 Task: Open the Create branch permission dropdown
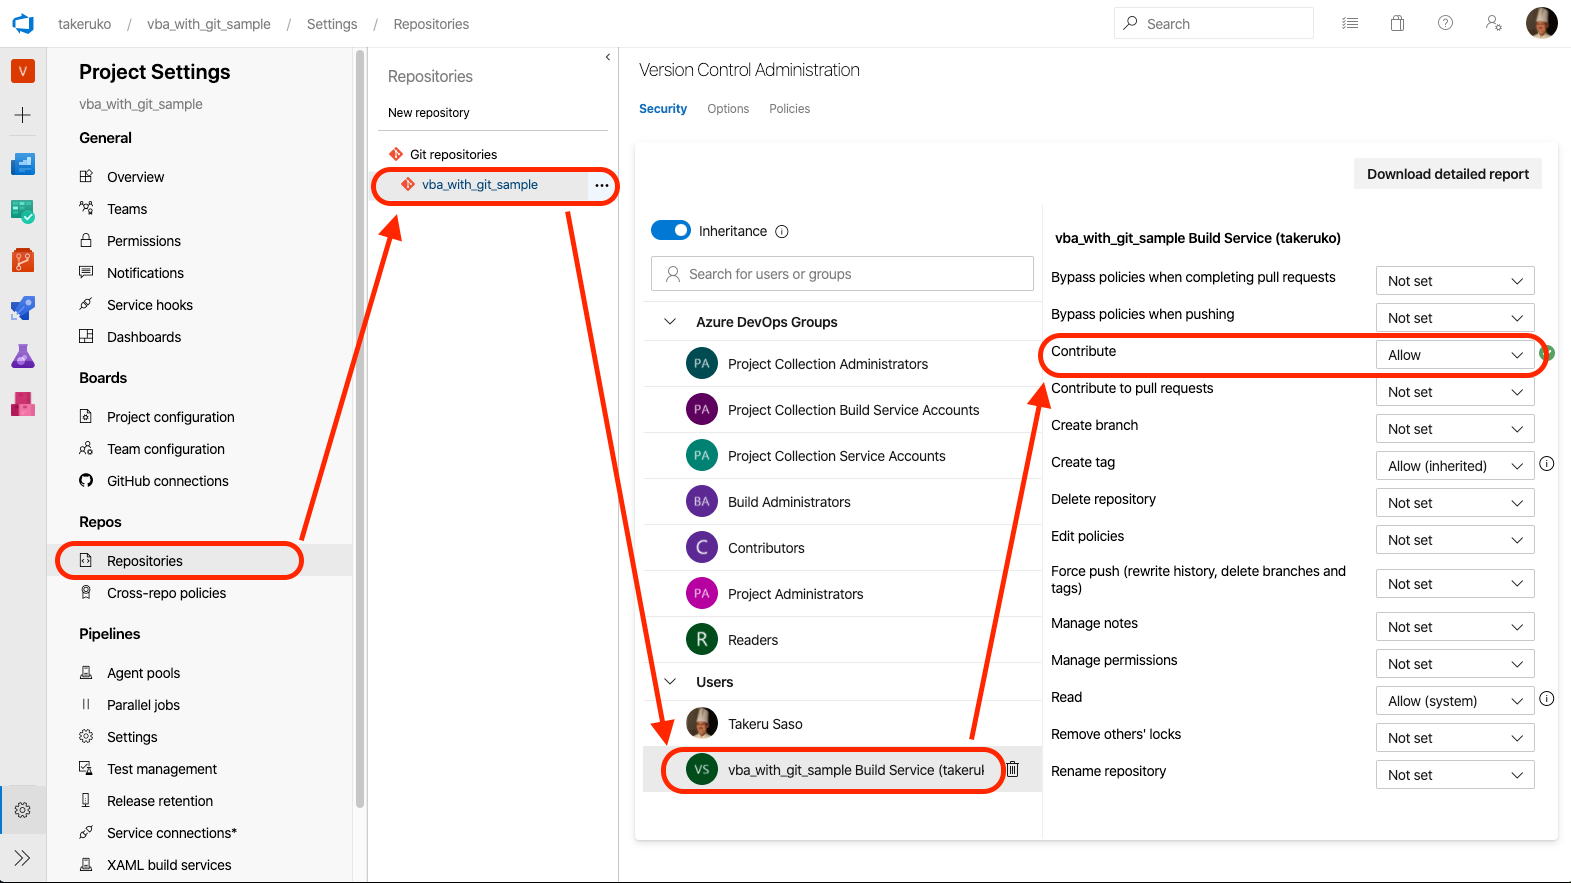click(1455, 429)
